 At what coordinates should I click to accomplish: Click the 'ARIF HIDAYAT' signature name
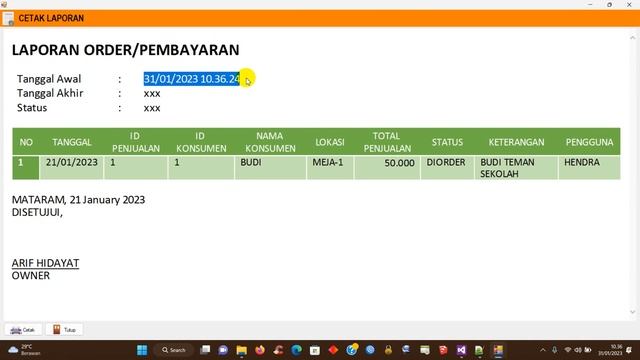(x=45, y=263)
